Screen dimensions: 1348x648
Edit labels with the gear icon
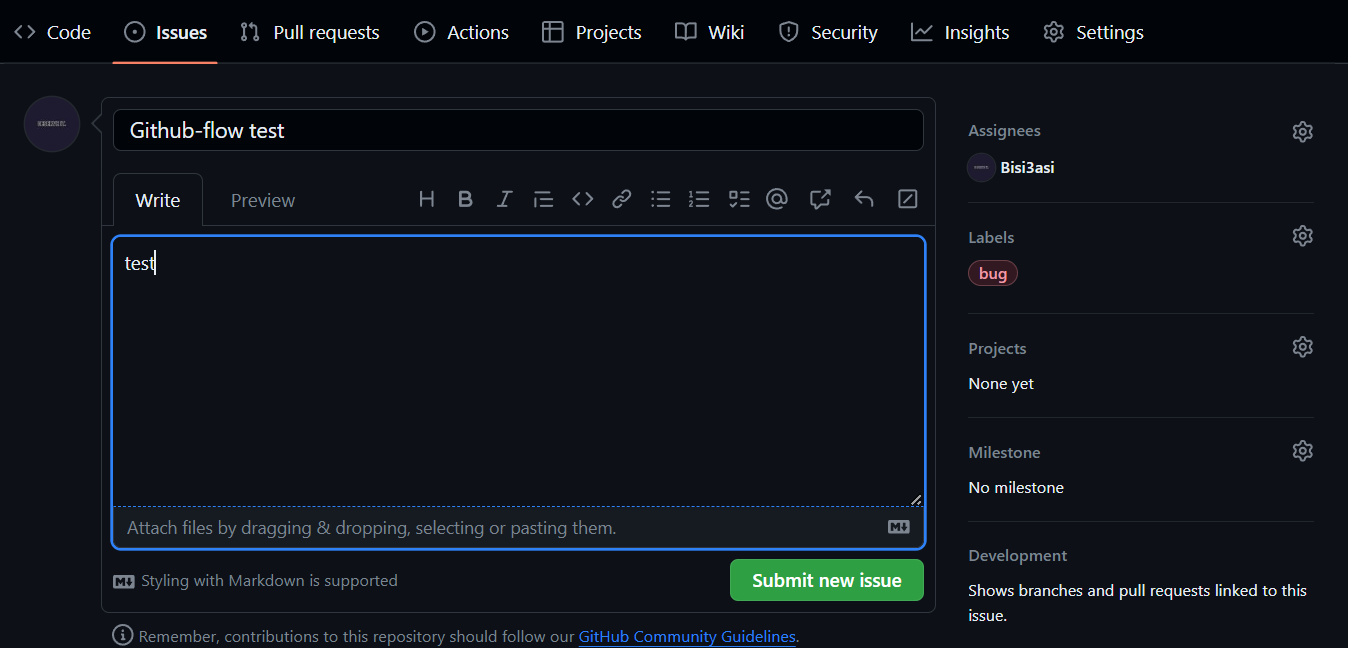coord(1302,236)
